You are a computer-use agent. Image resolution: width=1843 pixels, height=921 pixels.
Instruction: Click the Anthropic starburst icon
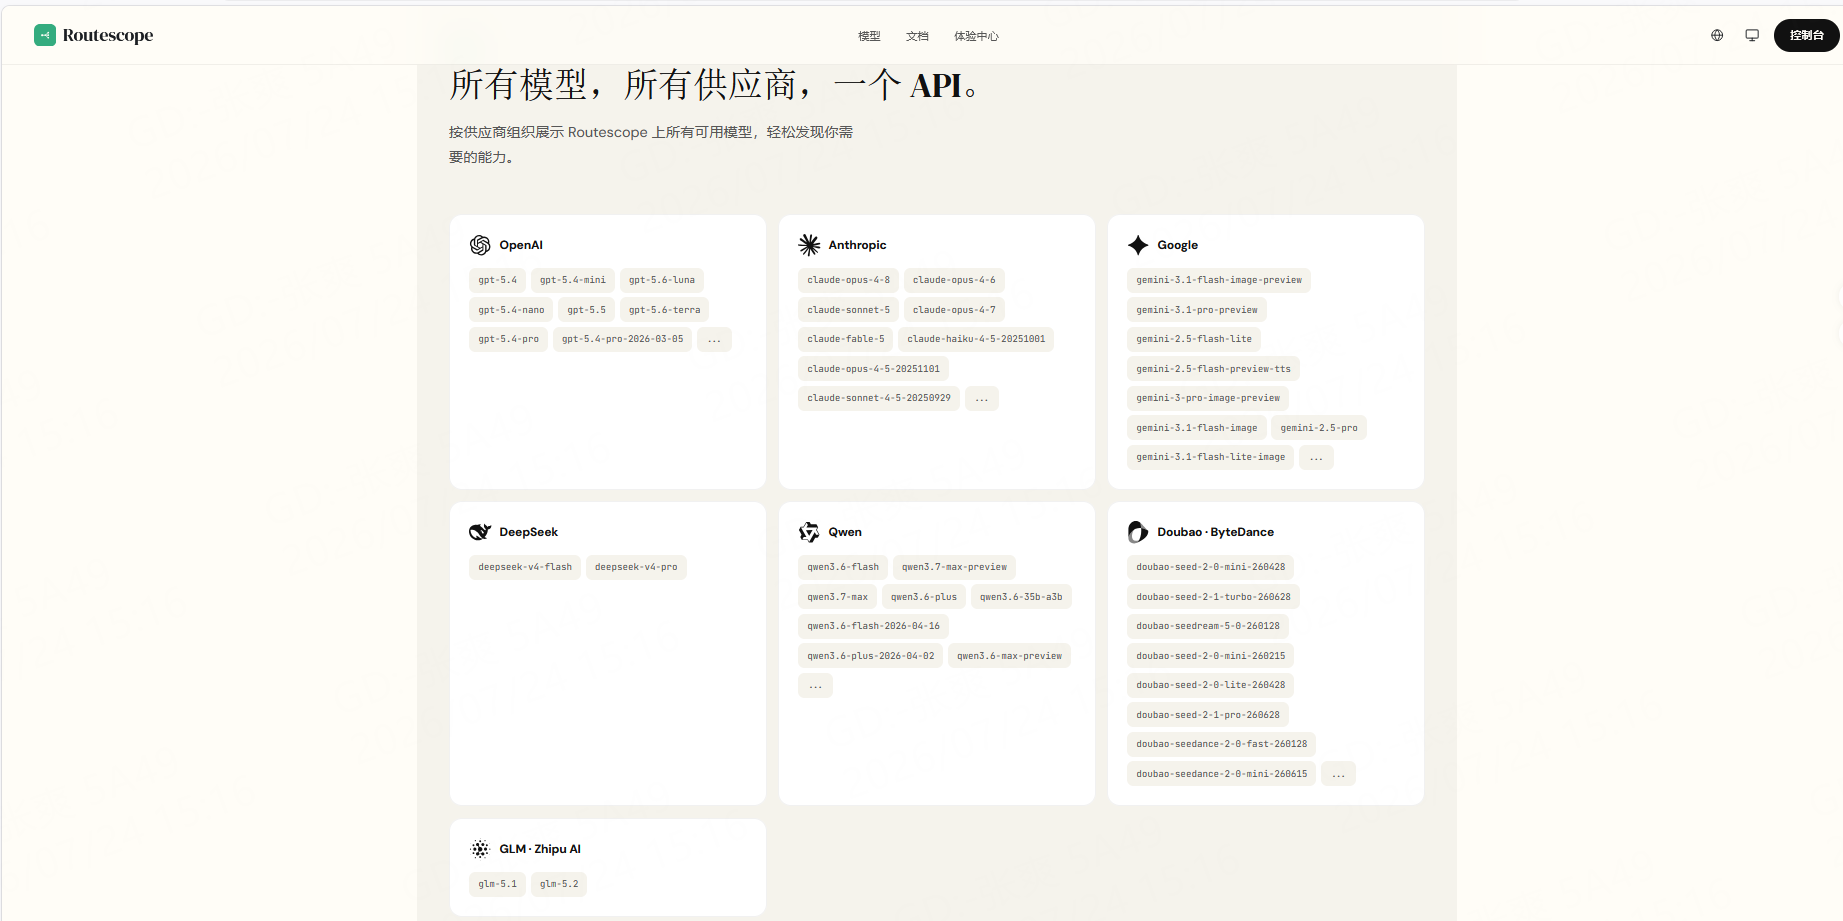coord(809,245)
